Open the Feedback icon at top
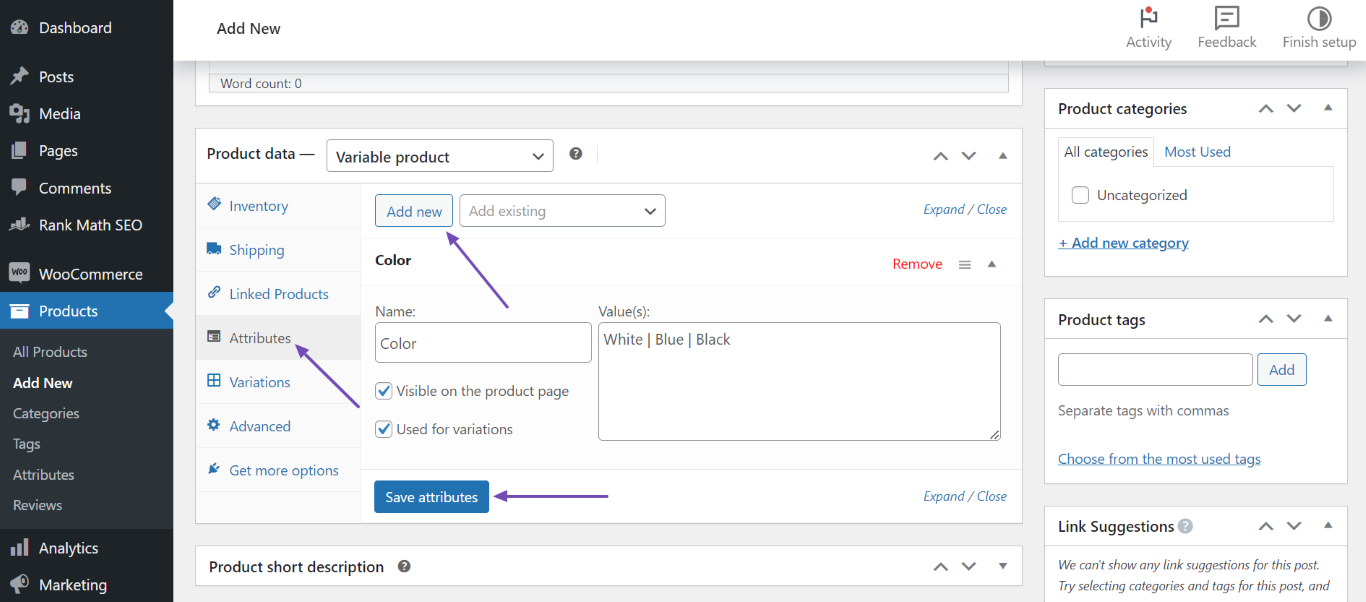 (1226, 18)
